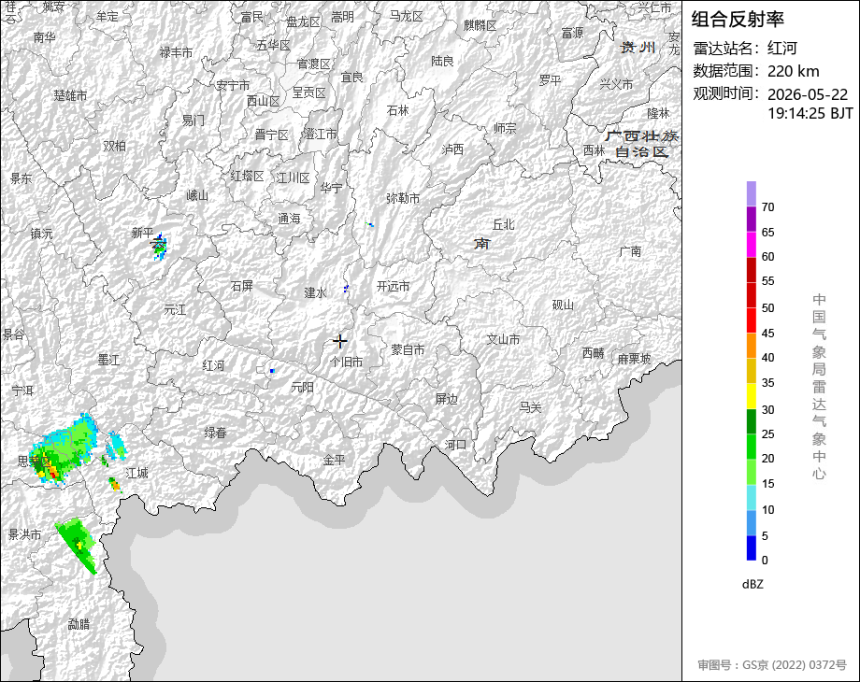Click the 江城 map label
The height and width of the screenshot is (682, 860).
(137, 472)
